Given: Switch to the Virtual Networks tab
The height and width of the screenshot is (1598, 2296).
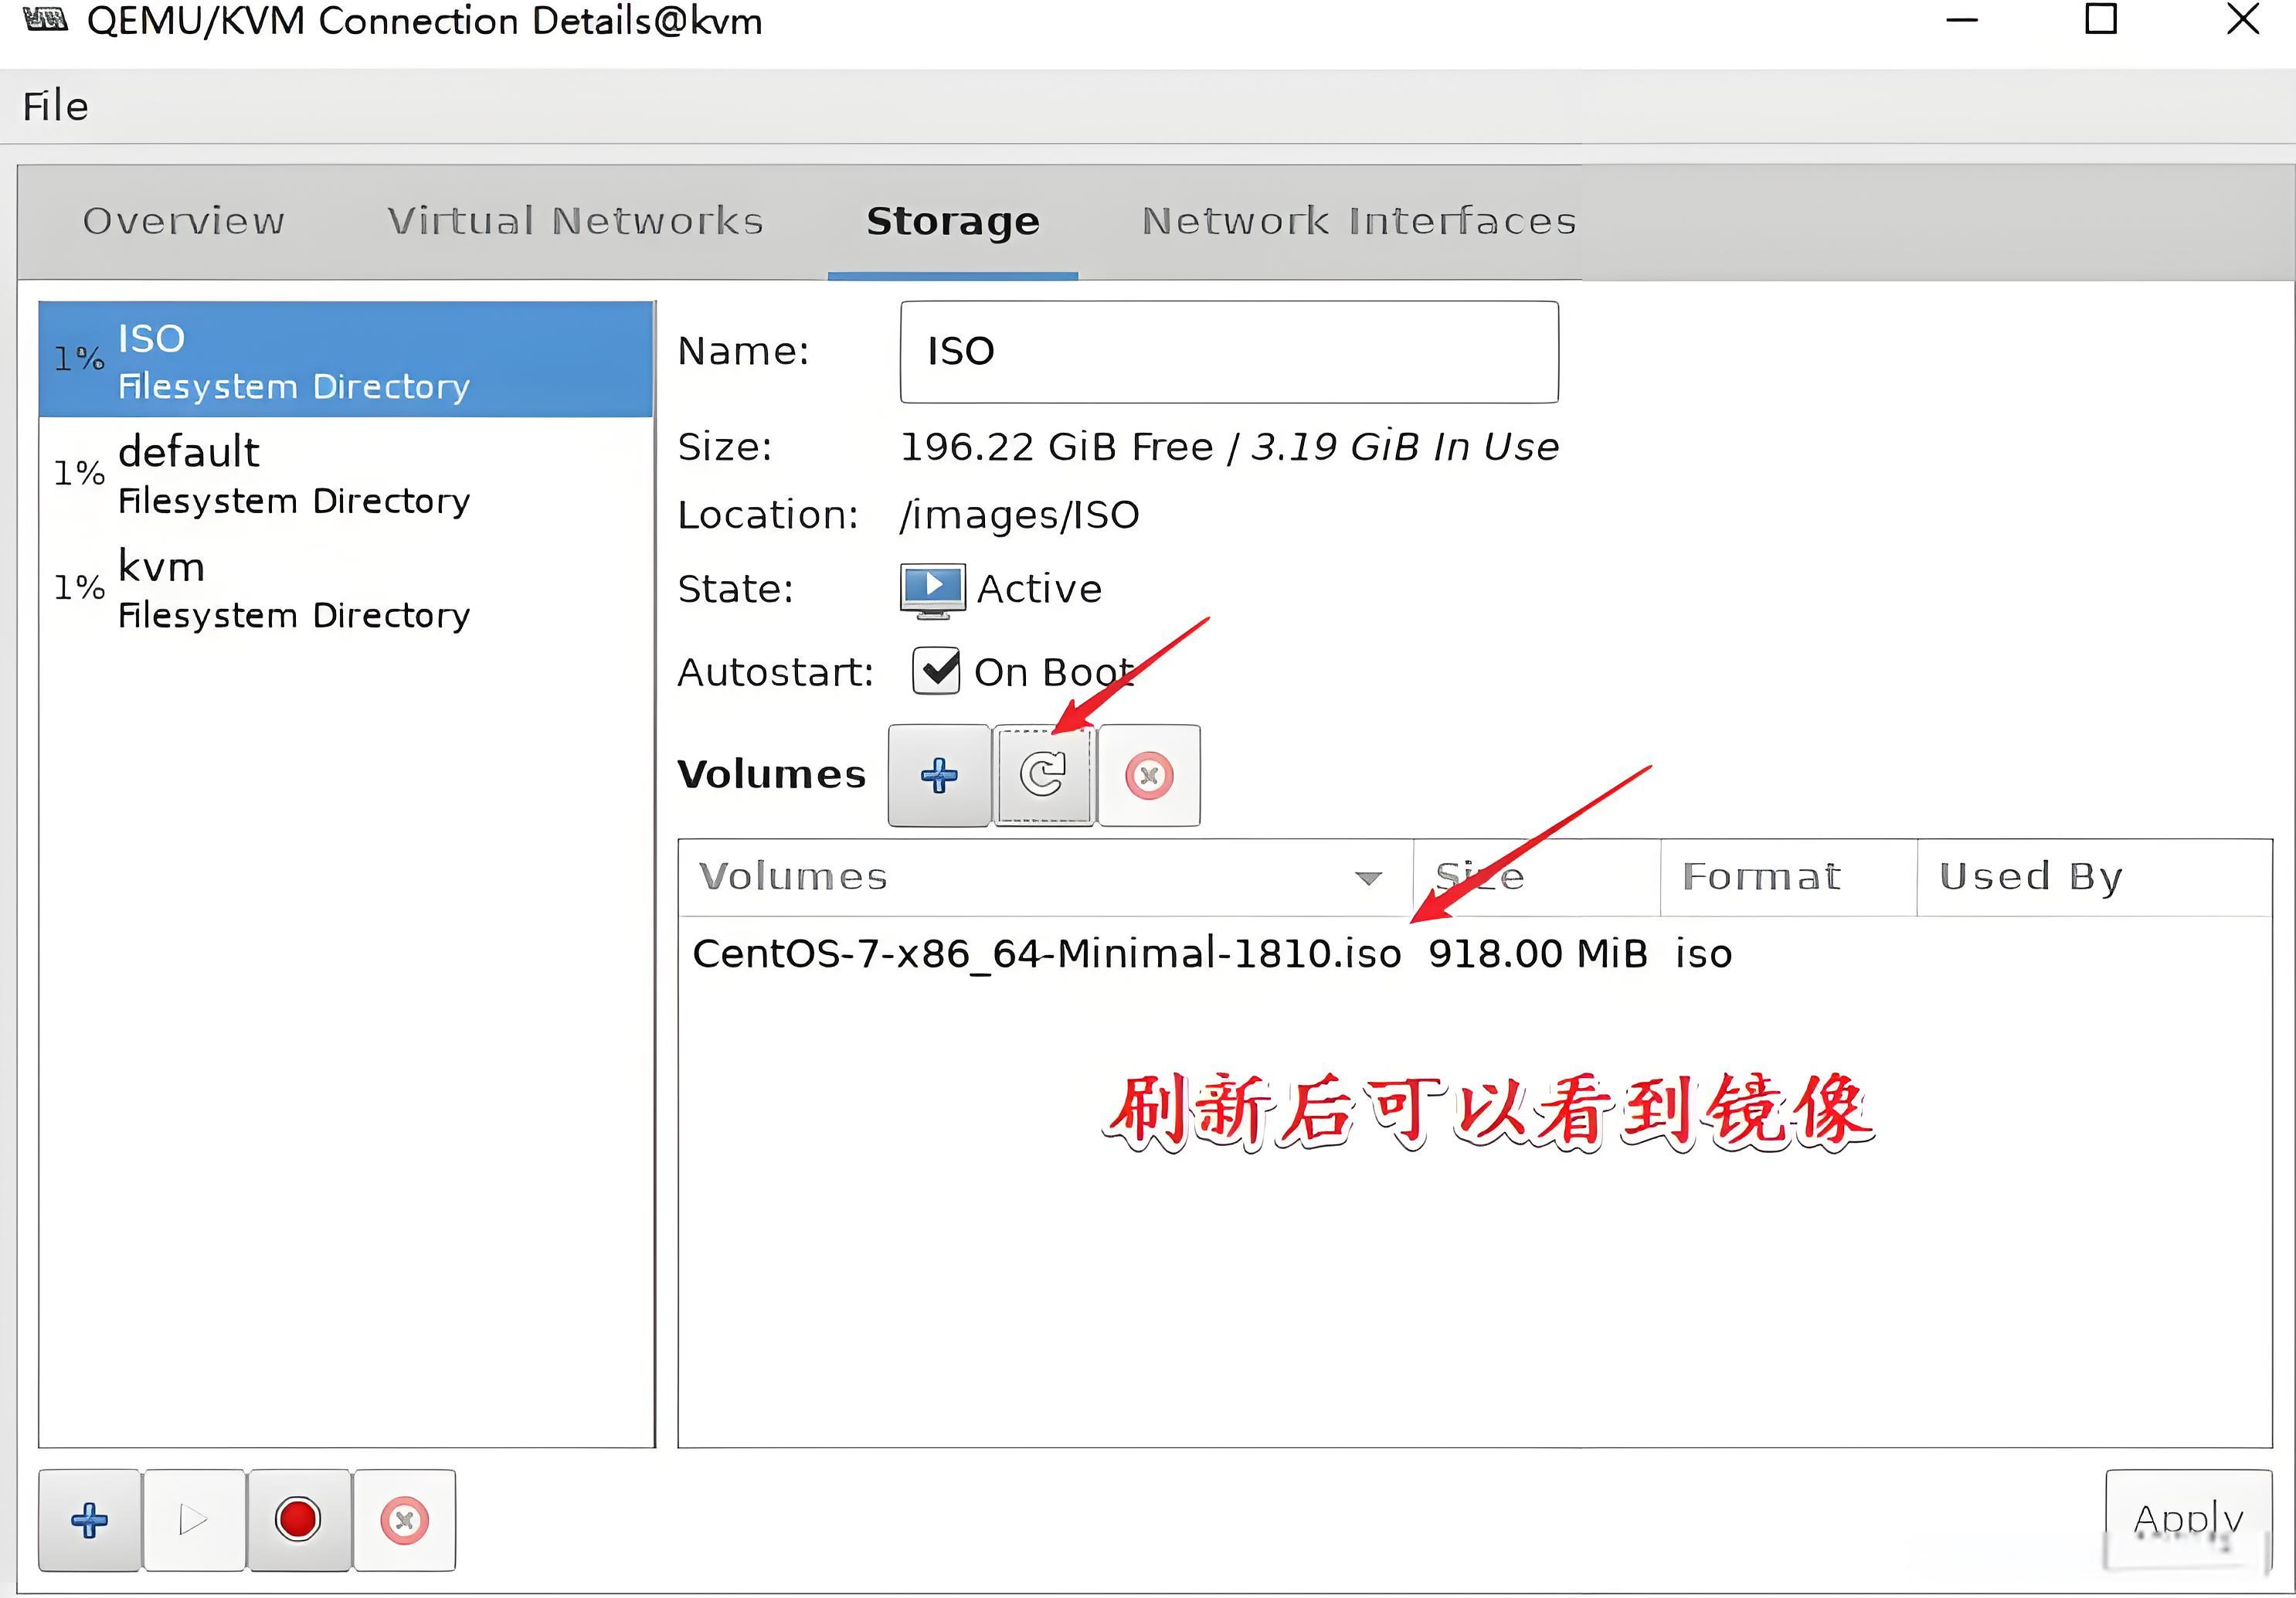Looking at the screenshot, I should pyautogui.click(x=575, y=221).
